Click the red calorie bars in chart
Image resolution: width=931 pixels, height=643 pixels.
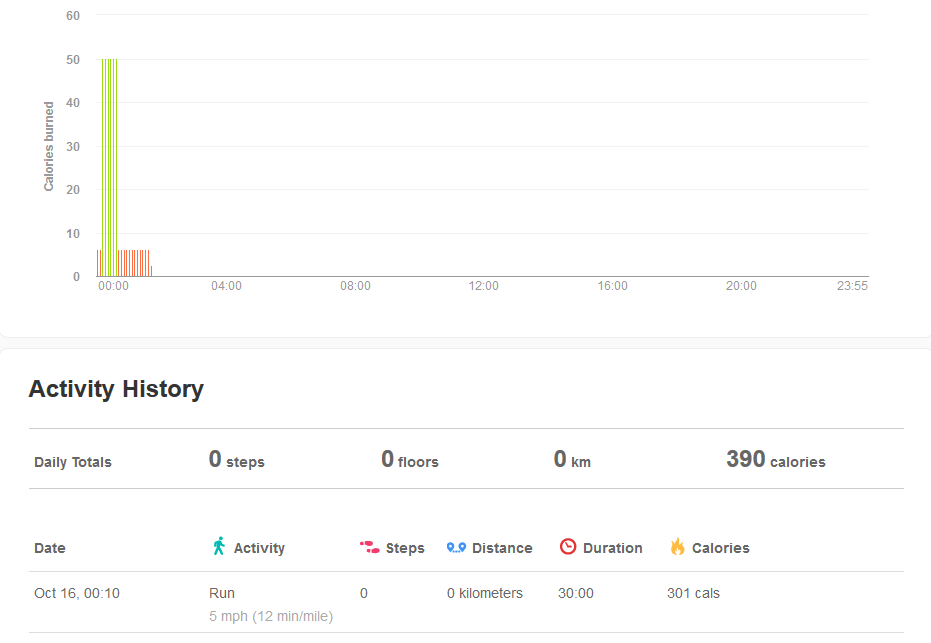pyautogui.click(x=134, y=263)
